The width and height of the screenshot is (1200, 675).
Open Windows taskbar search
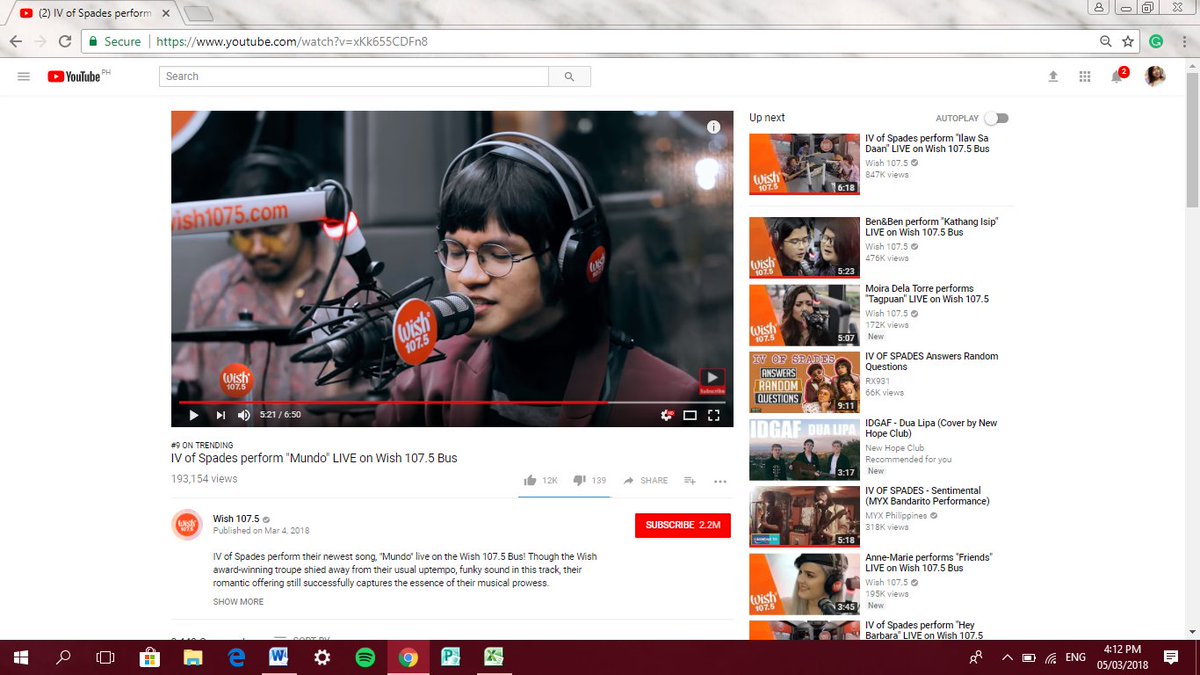pyautogui.click(x=64, y=657)
